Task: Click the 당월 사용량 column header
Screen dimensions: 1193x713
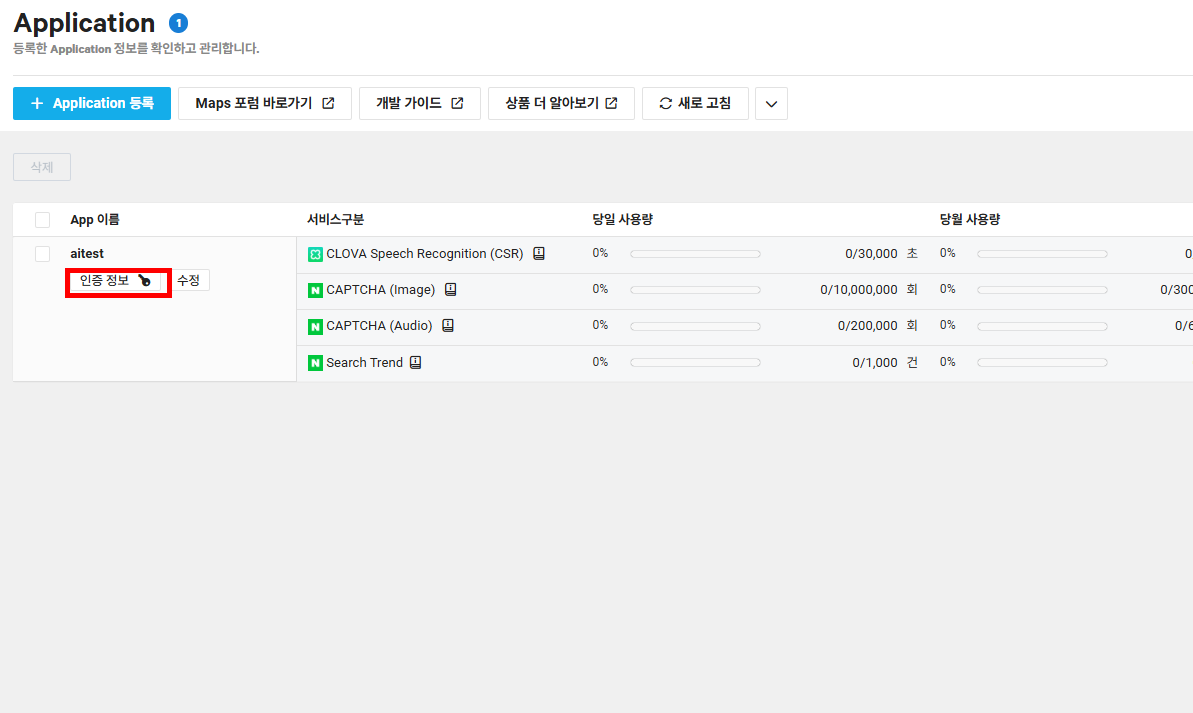Action: pos(970,220)
